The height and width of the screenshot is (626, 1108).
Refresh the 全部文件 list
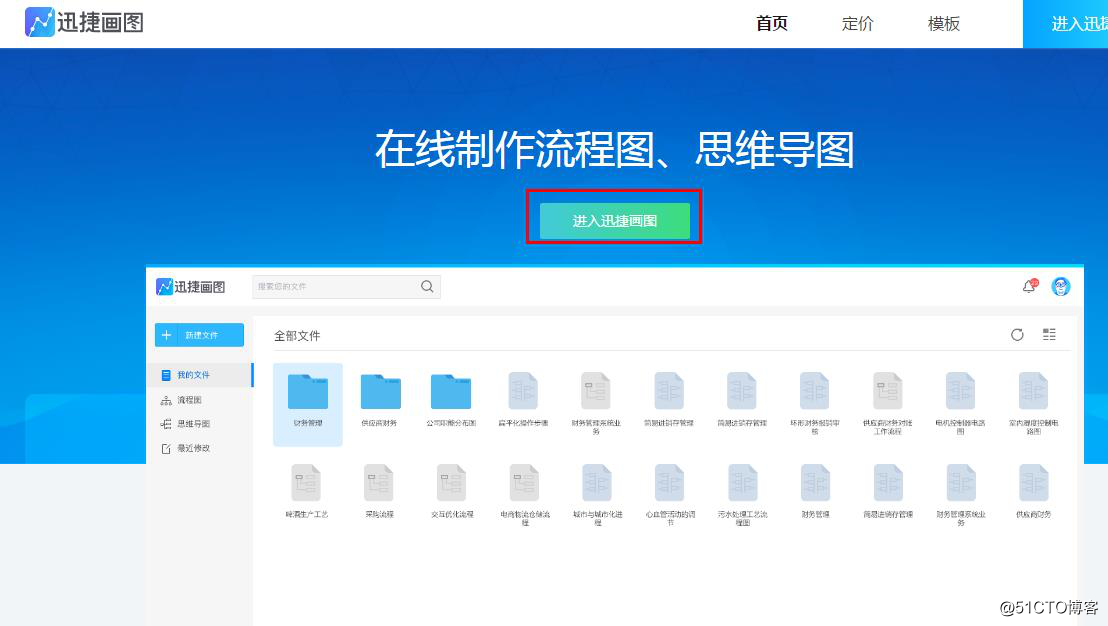tap(1017, 335)
